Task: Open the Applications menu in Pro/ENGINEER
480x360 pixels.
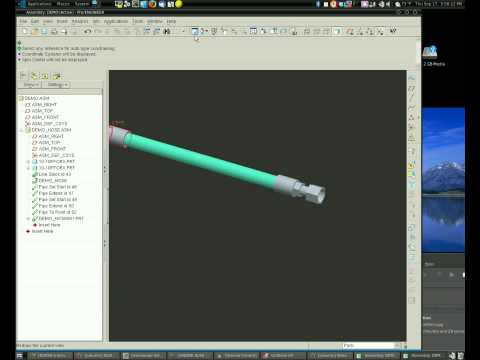Action: pyautogui.click(x=116, y=21)
